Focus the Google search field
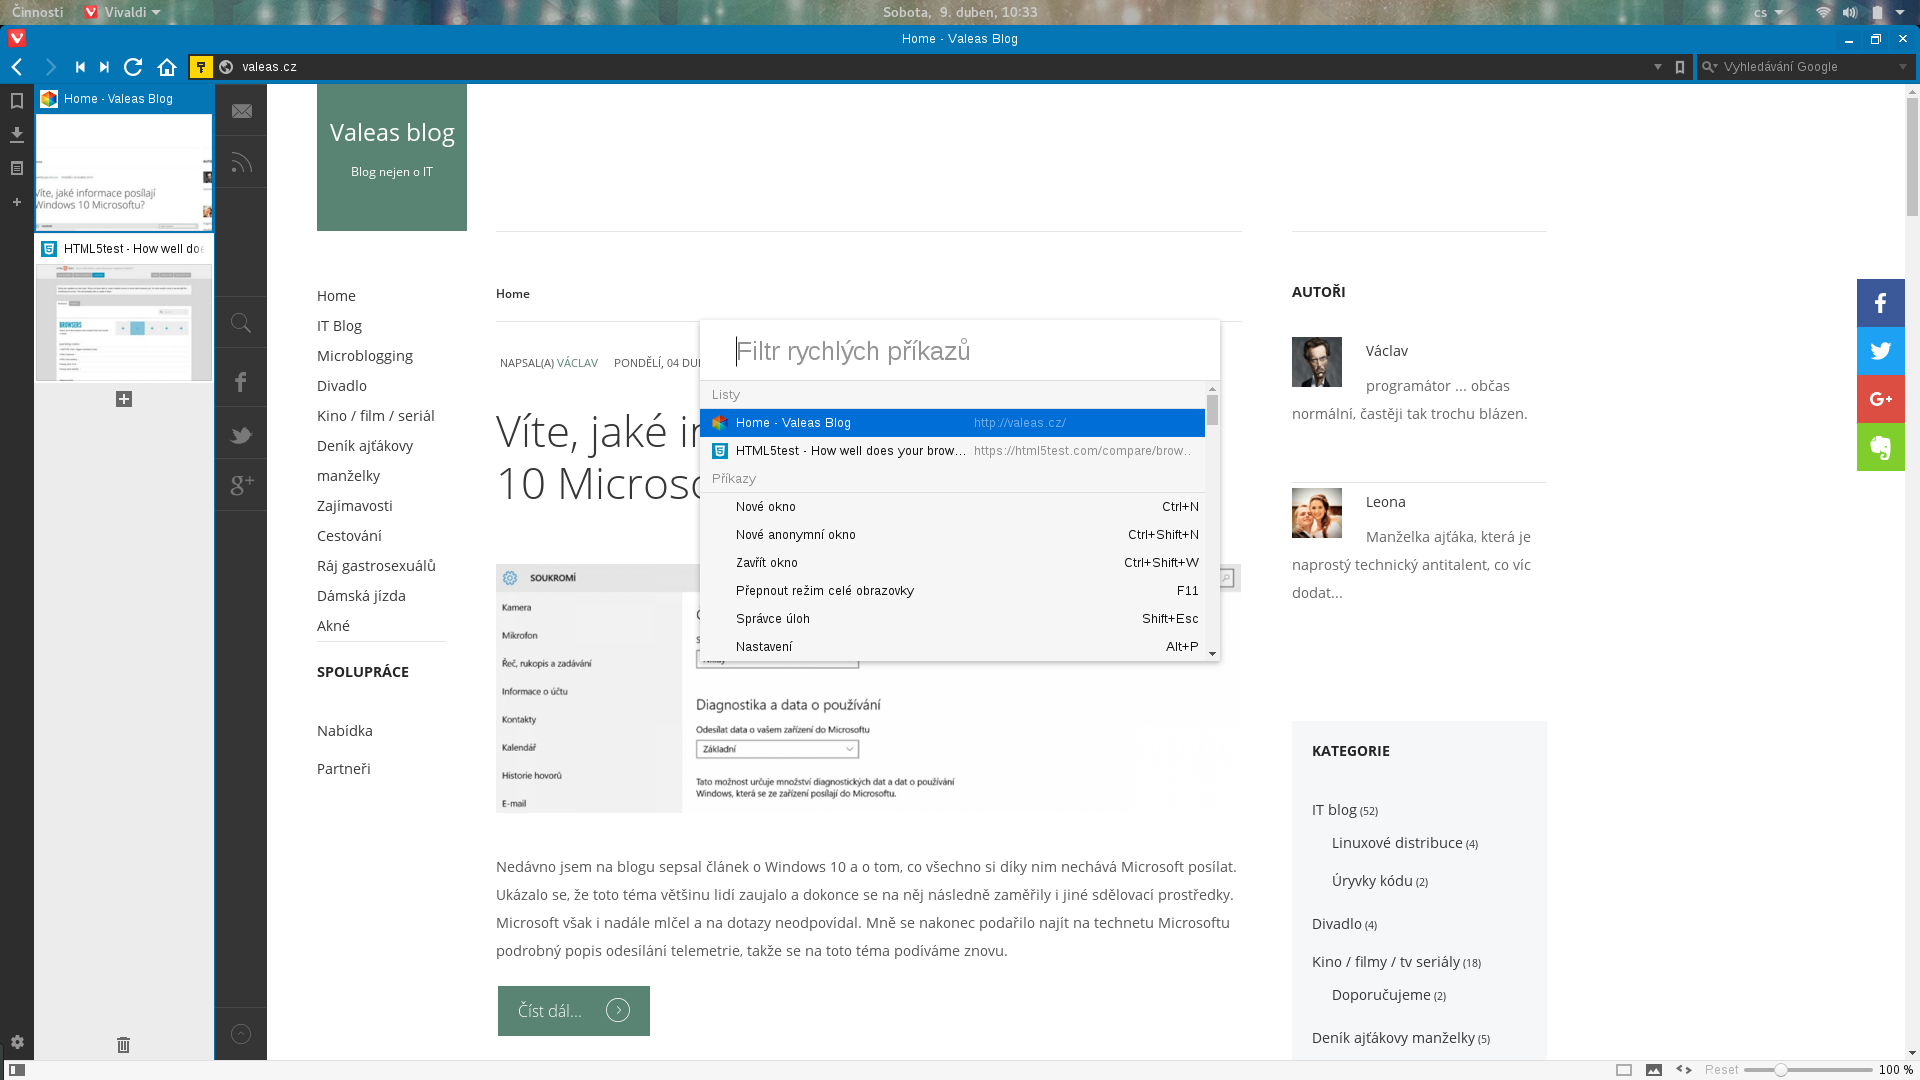The image size is (1920, 1080). pos(1808,67)
